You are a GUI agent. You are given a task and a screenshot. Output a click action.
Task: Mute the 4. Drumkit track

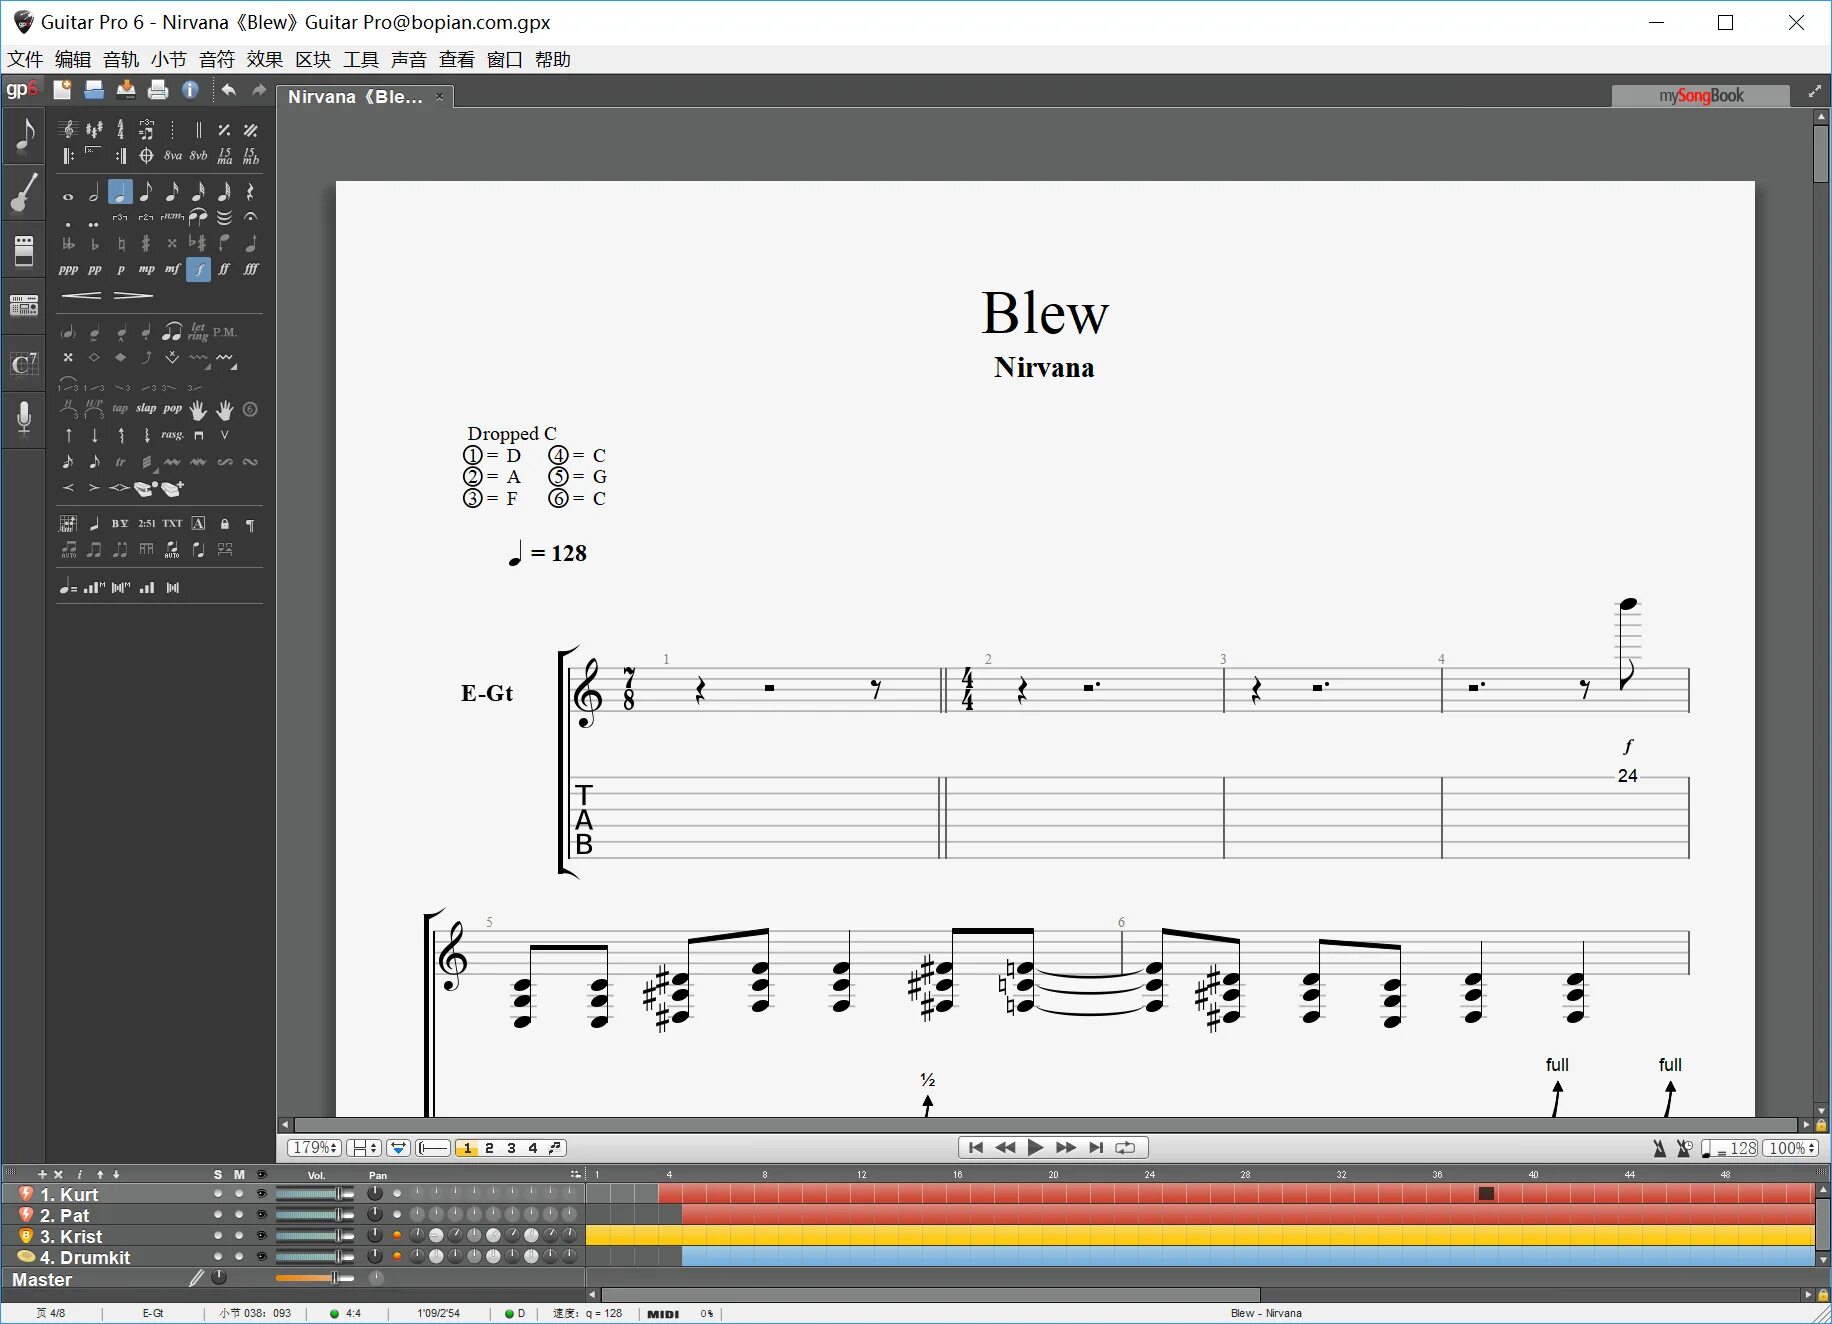[x=239, y=1256]
